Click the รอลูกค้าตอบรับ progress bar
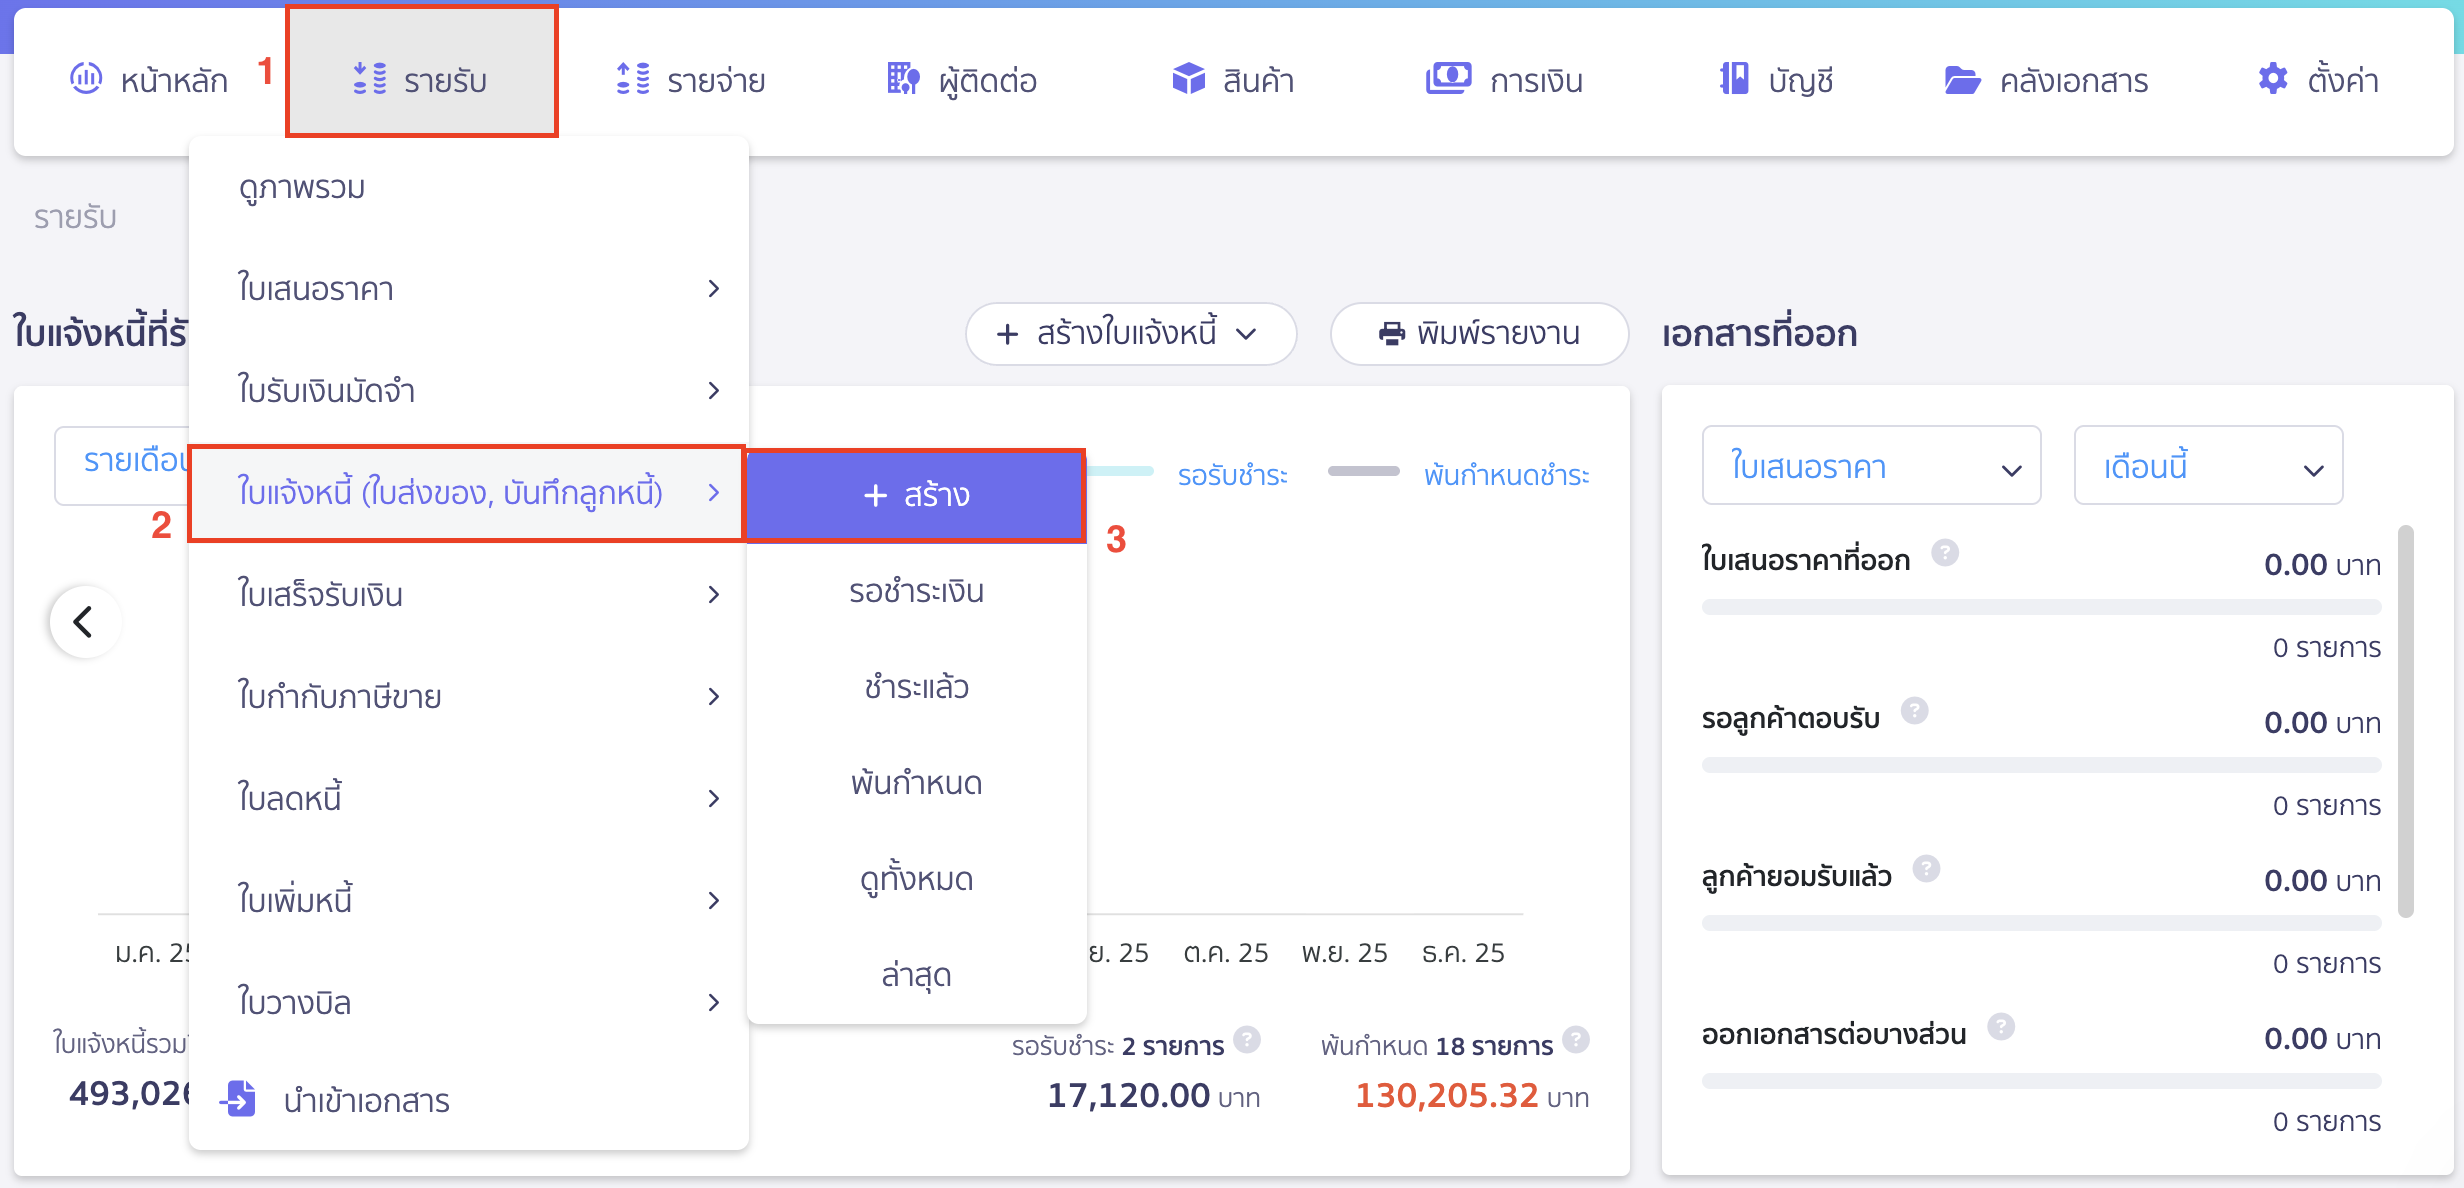This screenshot has width=2464, height=1188. click(x=2041, y=765)
